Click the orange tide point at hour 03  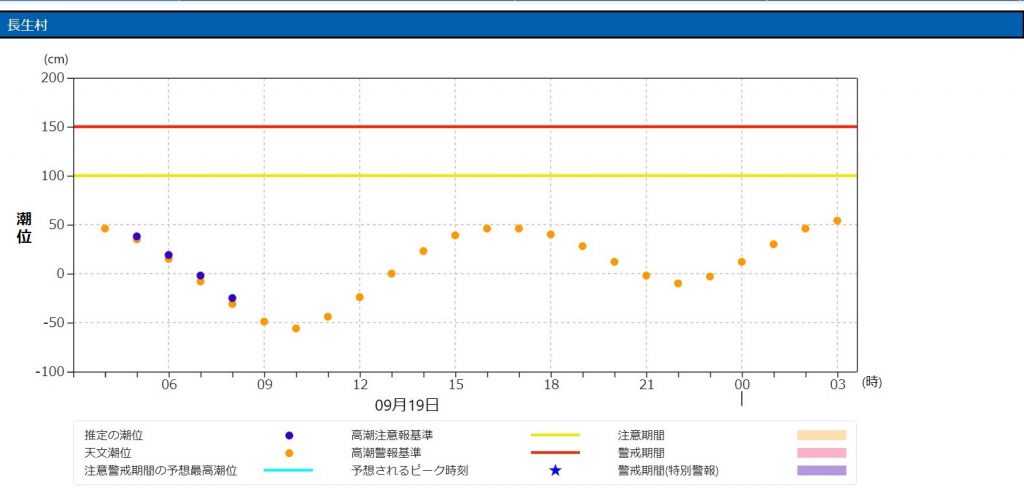pos(837,221)
